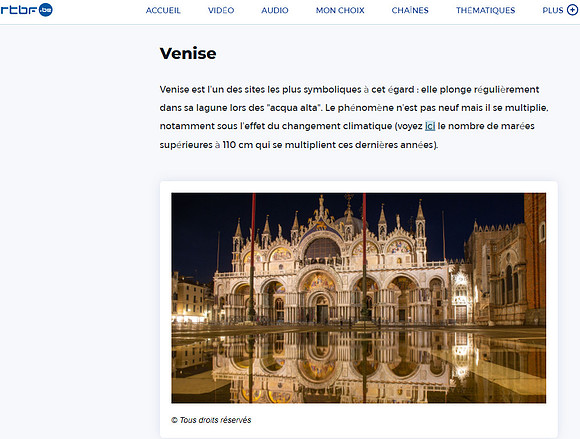Click the paragraph line starting 'dans sa lagune'

(x=354, y=108)
